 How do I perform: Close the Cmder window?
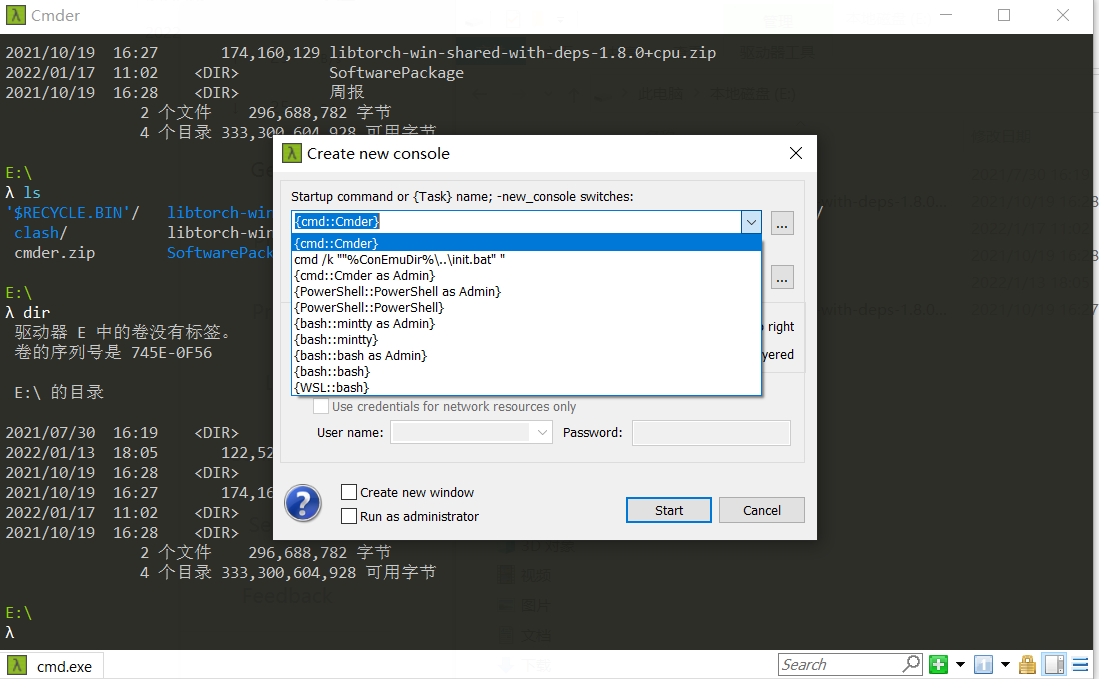[x=1063, y=15]
